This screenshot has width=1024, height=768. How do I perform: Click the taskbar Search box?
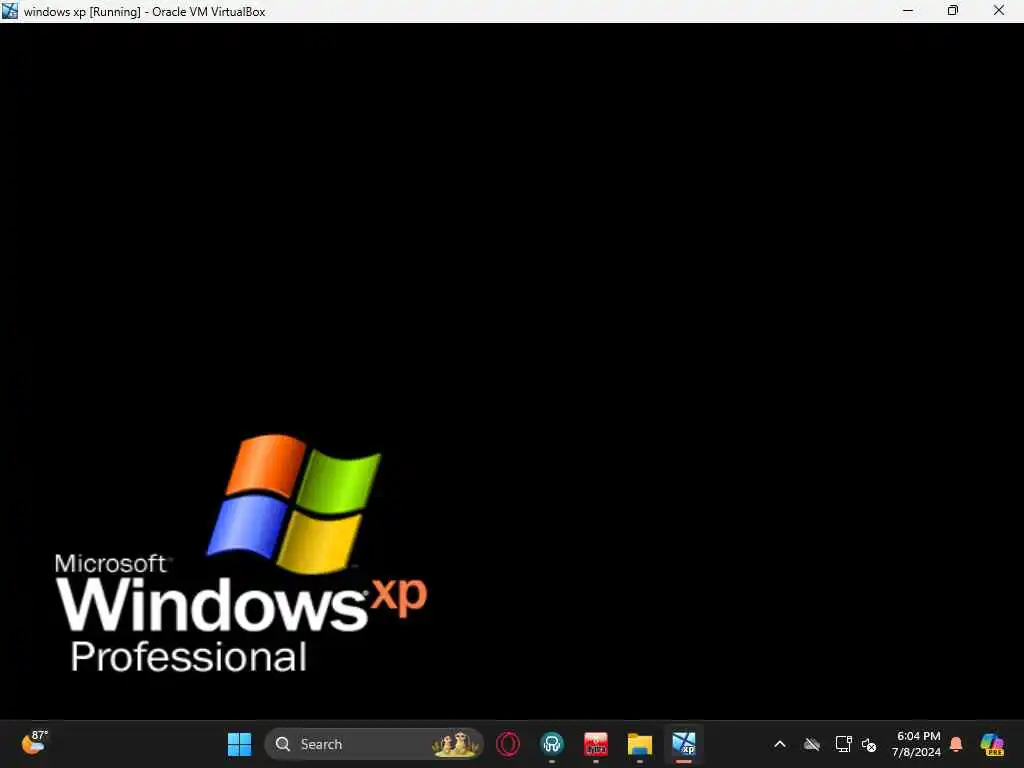374,744
